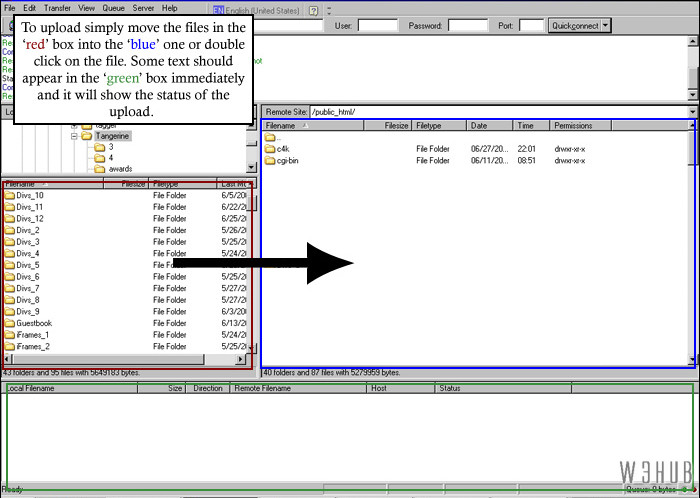Sort remote files by Time column
The height and width of the screenshot is (498, 700).
(x=531, y=126)
